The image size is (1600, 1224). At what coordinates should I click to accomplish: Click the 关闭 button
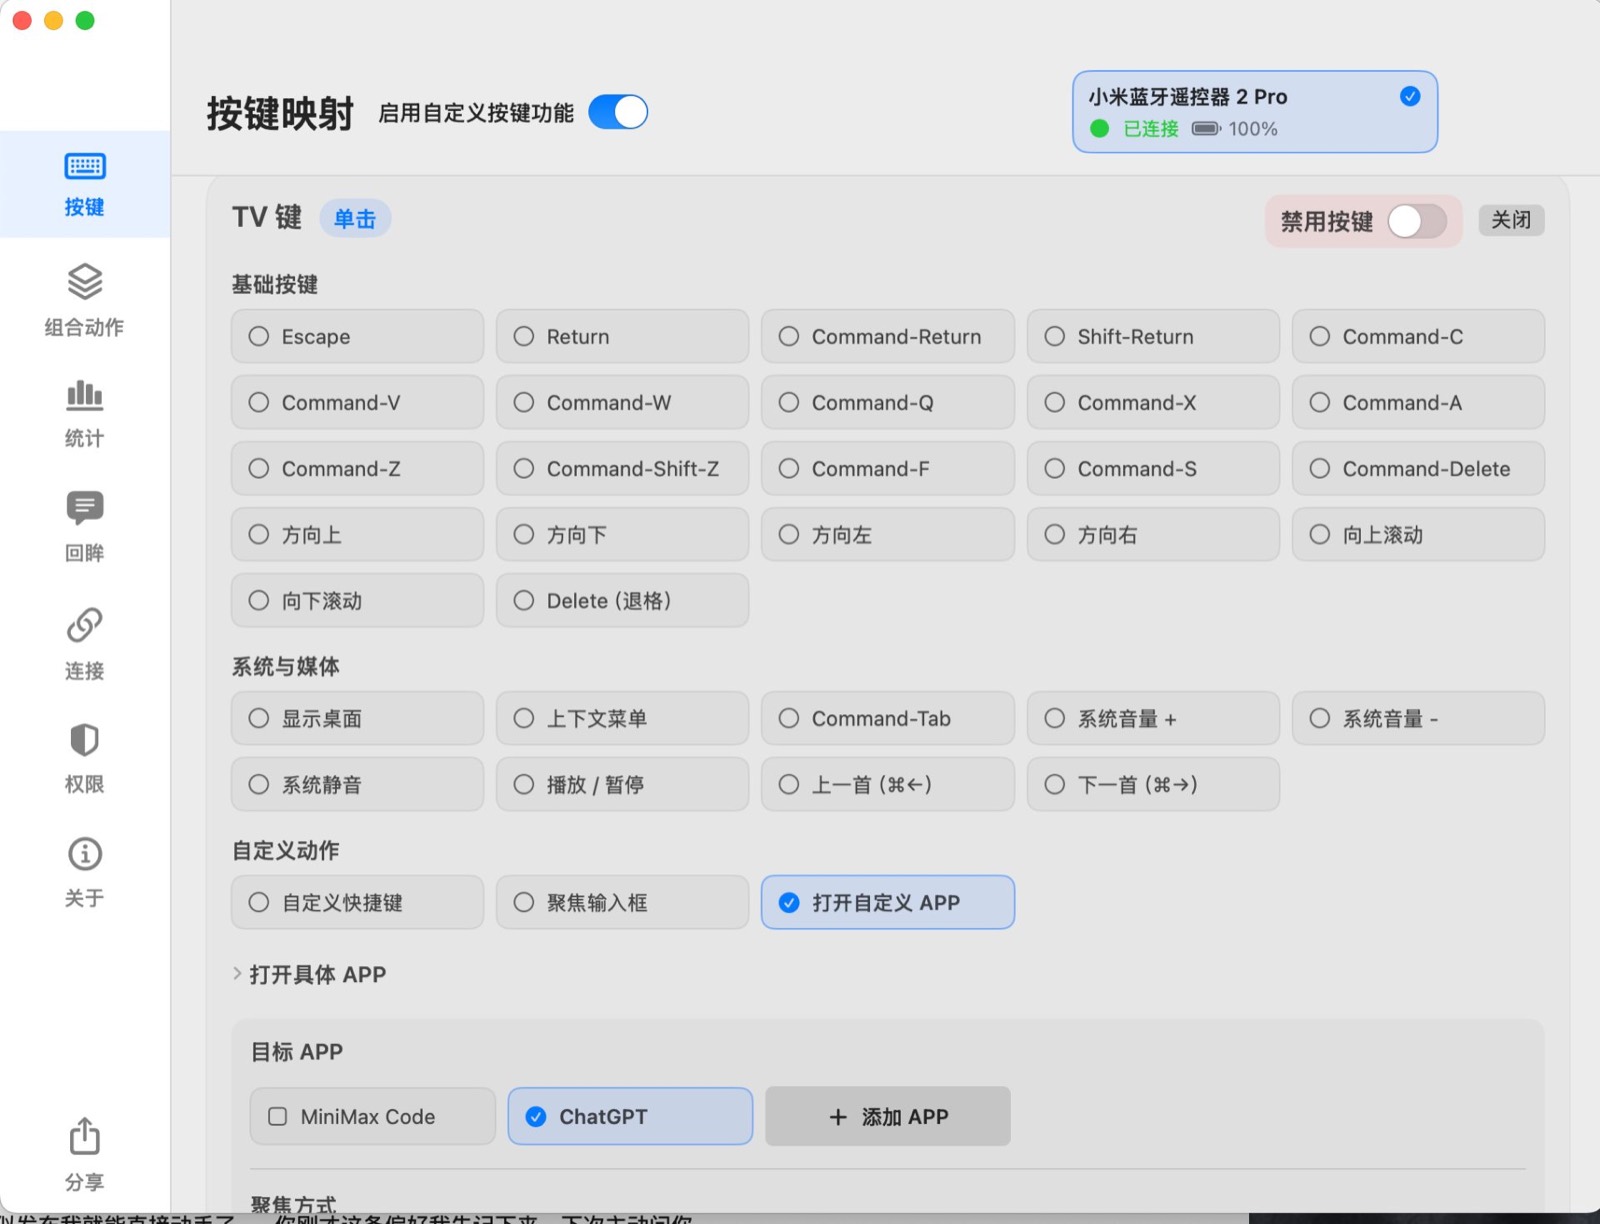(1511, 220)
